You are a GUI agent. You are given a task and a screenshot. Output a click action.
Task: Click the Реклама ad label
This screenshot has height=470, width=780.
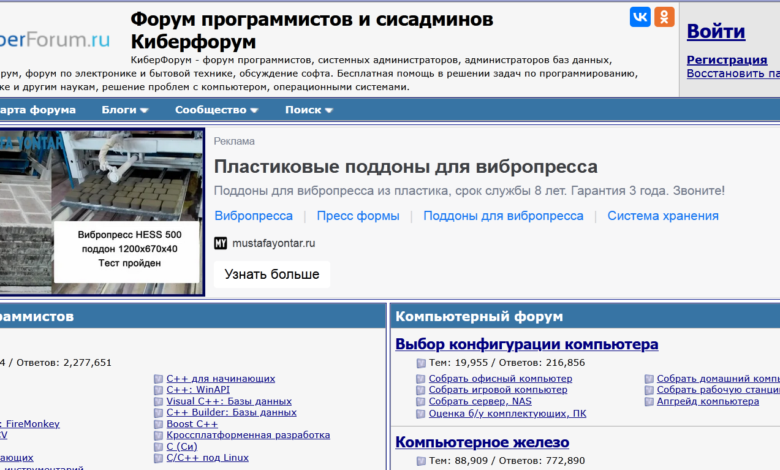[x=234, y=141]
